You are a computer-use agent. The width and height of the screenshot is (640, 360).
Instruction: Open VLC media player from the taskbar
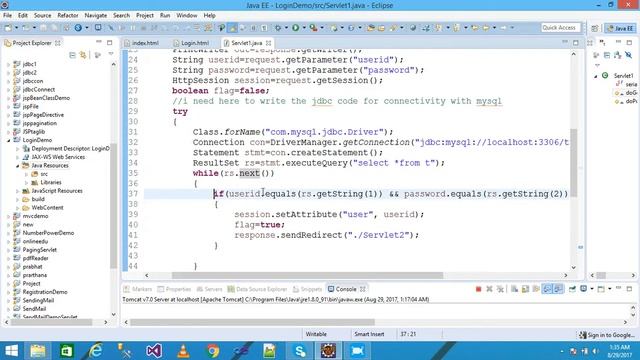click(183, 351)
